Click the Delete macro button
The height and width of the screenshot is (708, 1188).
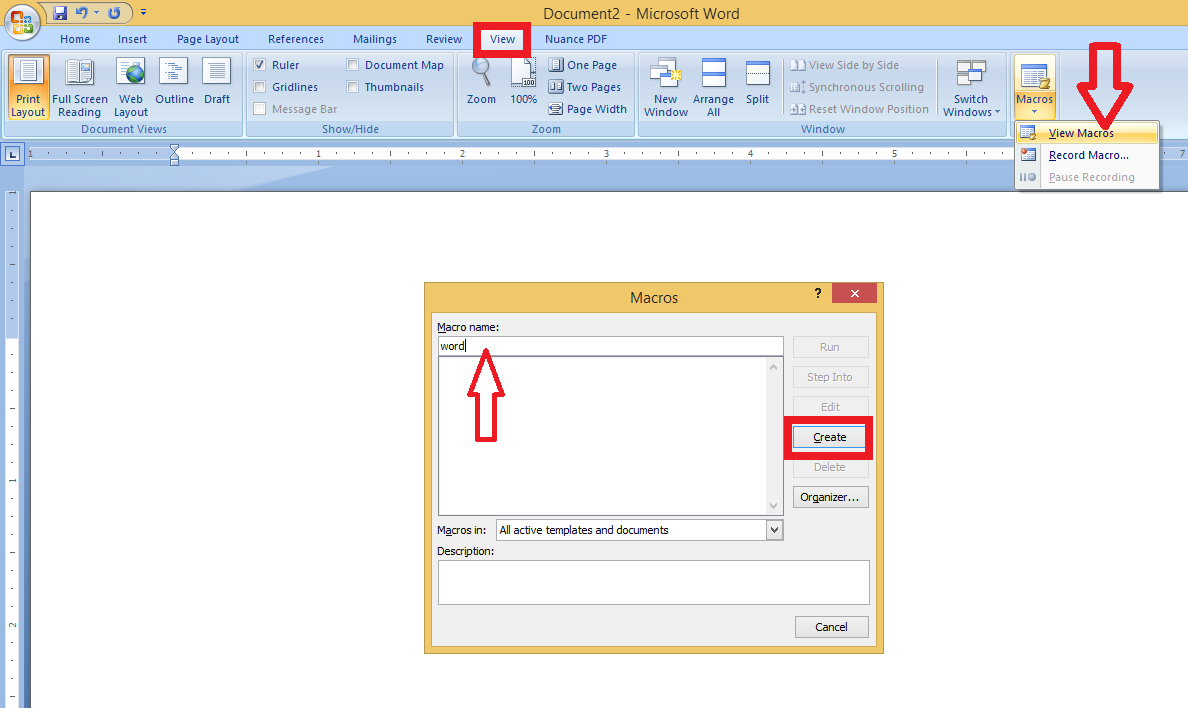click(x=830, y=467)
